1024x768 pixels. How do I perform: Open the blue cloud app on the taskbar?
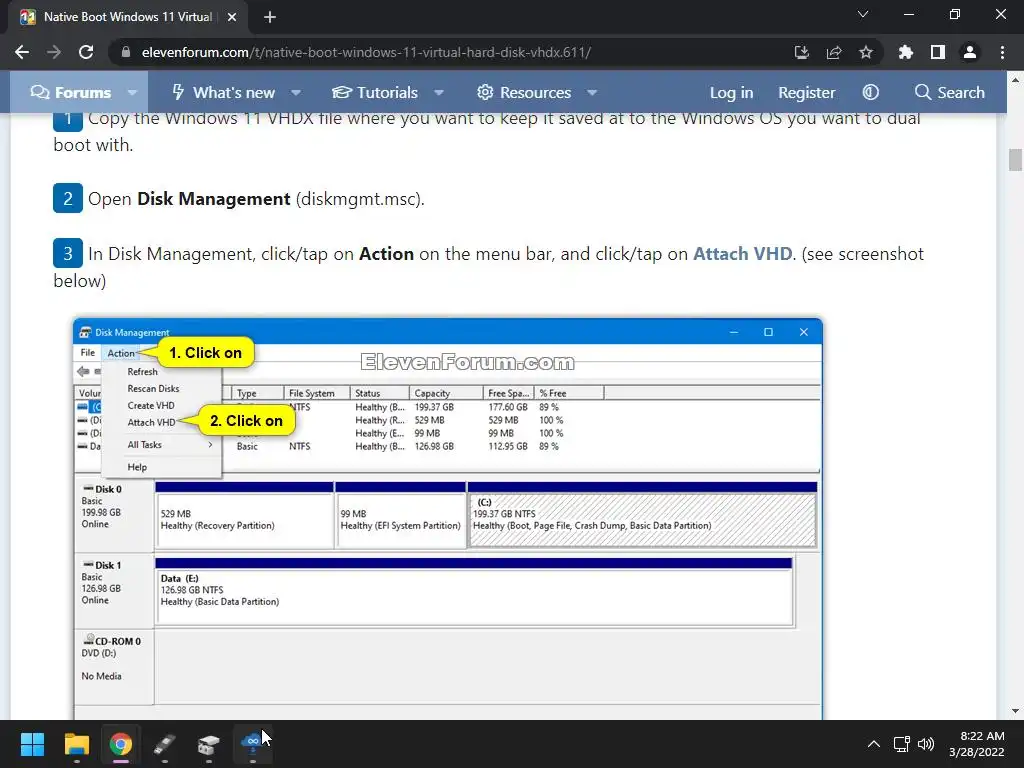pyautogui.click(x=252, y=744)
